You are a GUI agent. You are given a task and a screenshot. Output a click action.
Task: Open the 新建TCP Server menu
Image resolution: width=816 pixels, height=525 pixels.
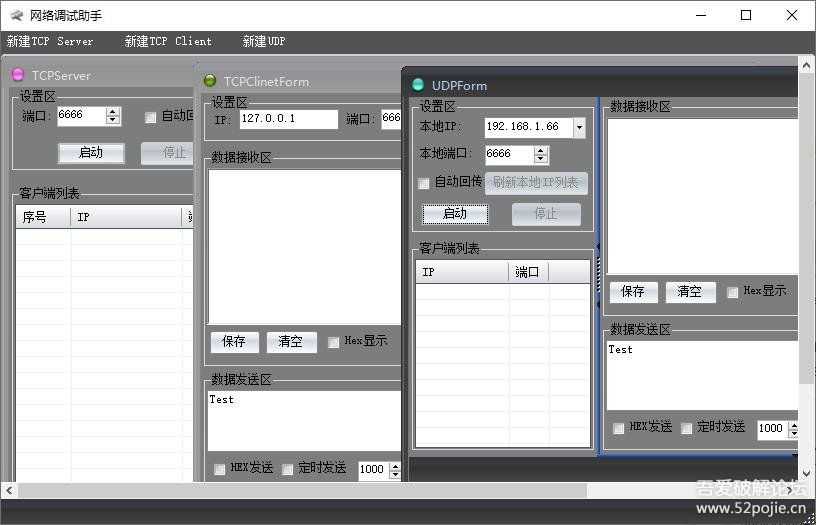[x=50, y=42]
